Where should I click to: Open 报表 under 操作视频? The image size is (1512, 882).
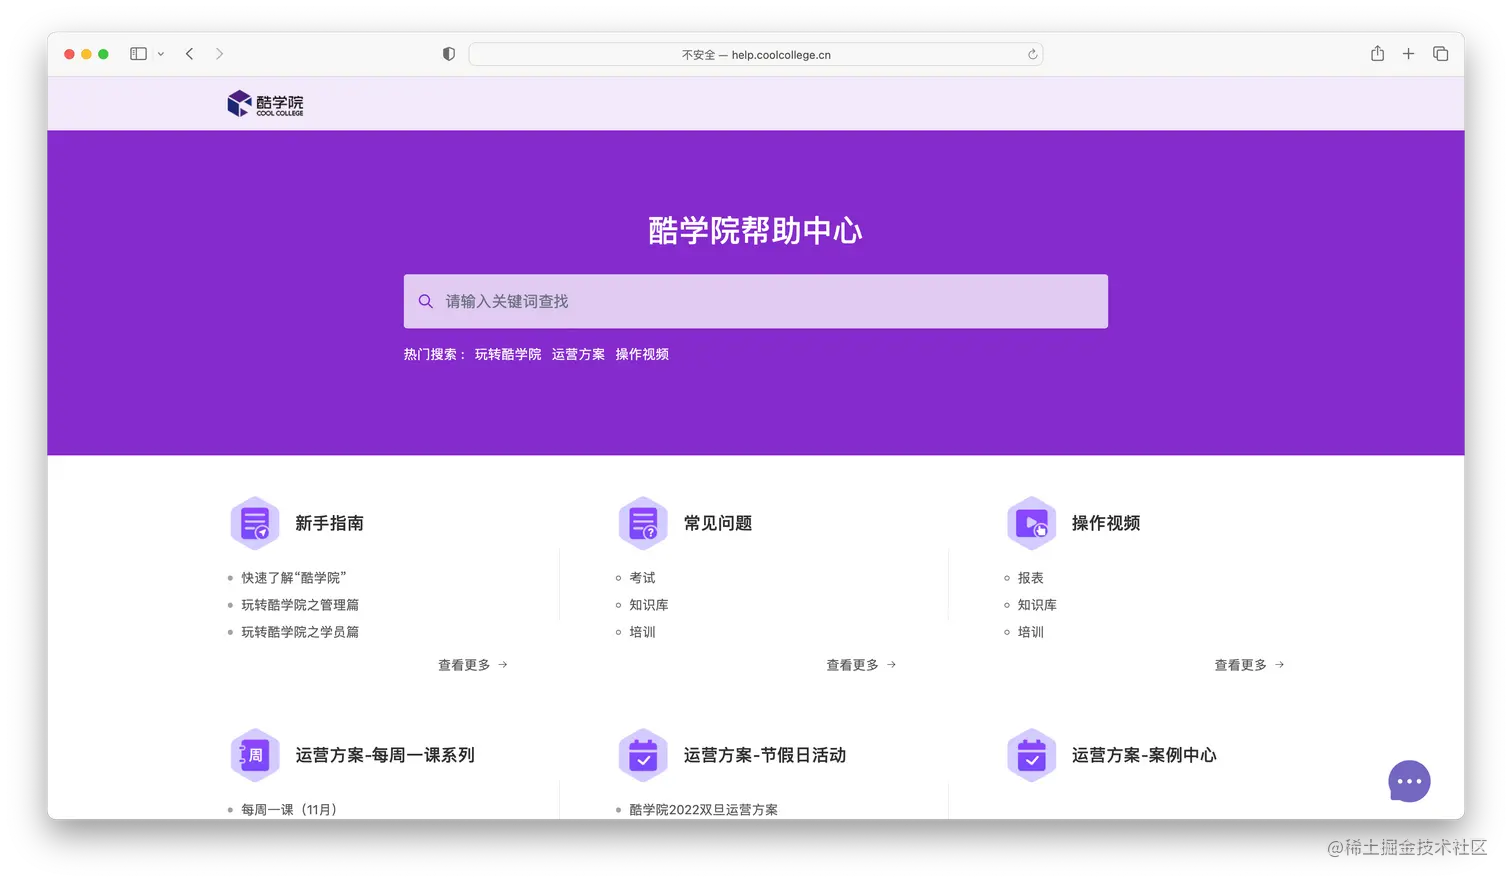pyautogui.click(x=1030, y=578)
